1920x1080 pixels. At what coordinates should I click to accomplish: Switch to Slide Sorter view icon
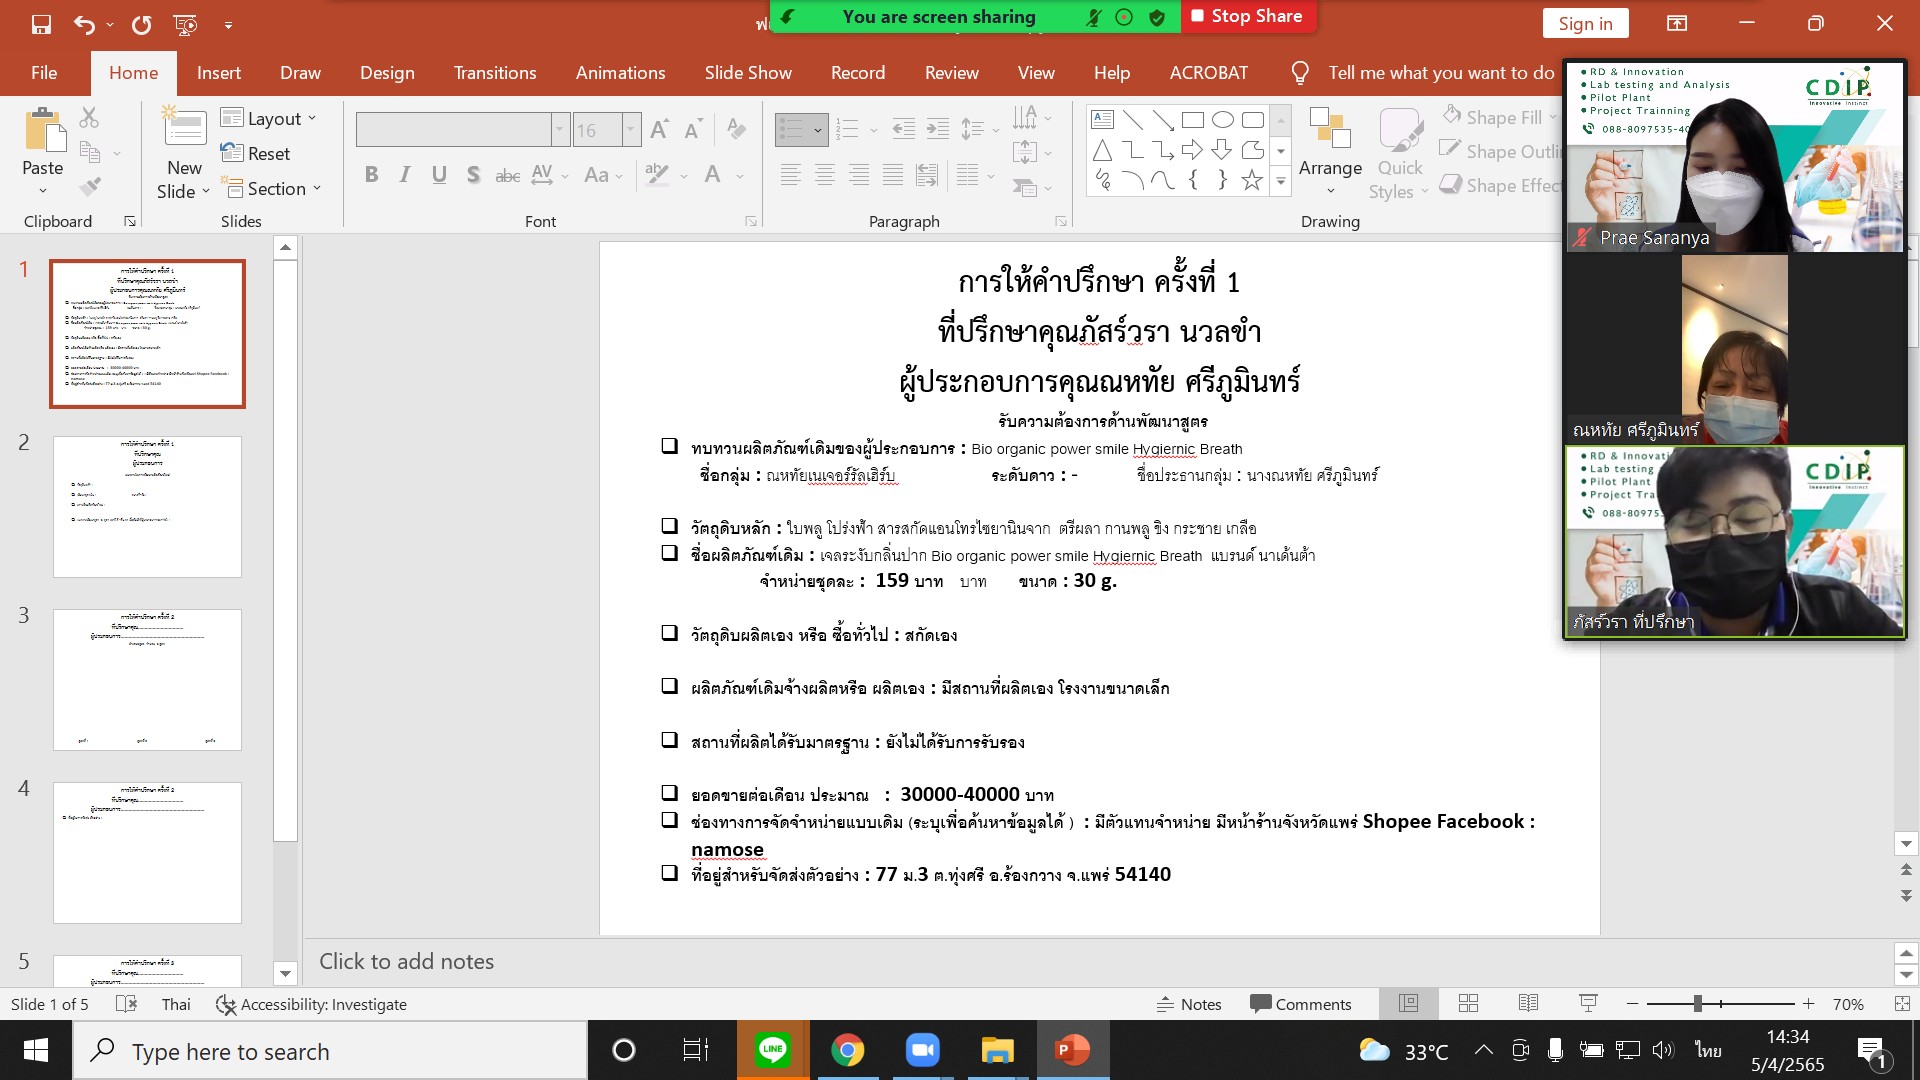coord(1468,1004)
